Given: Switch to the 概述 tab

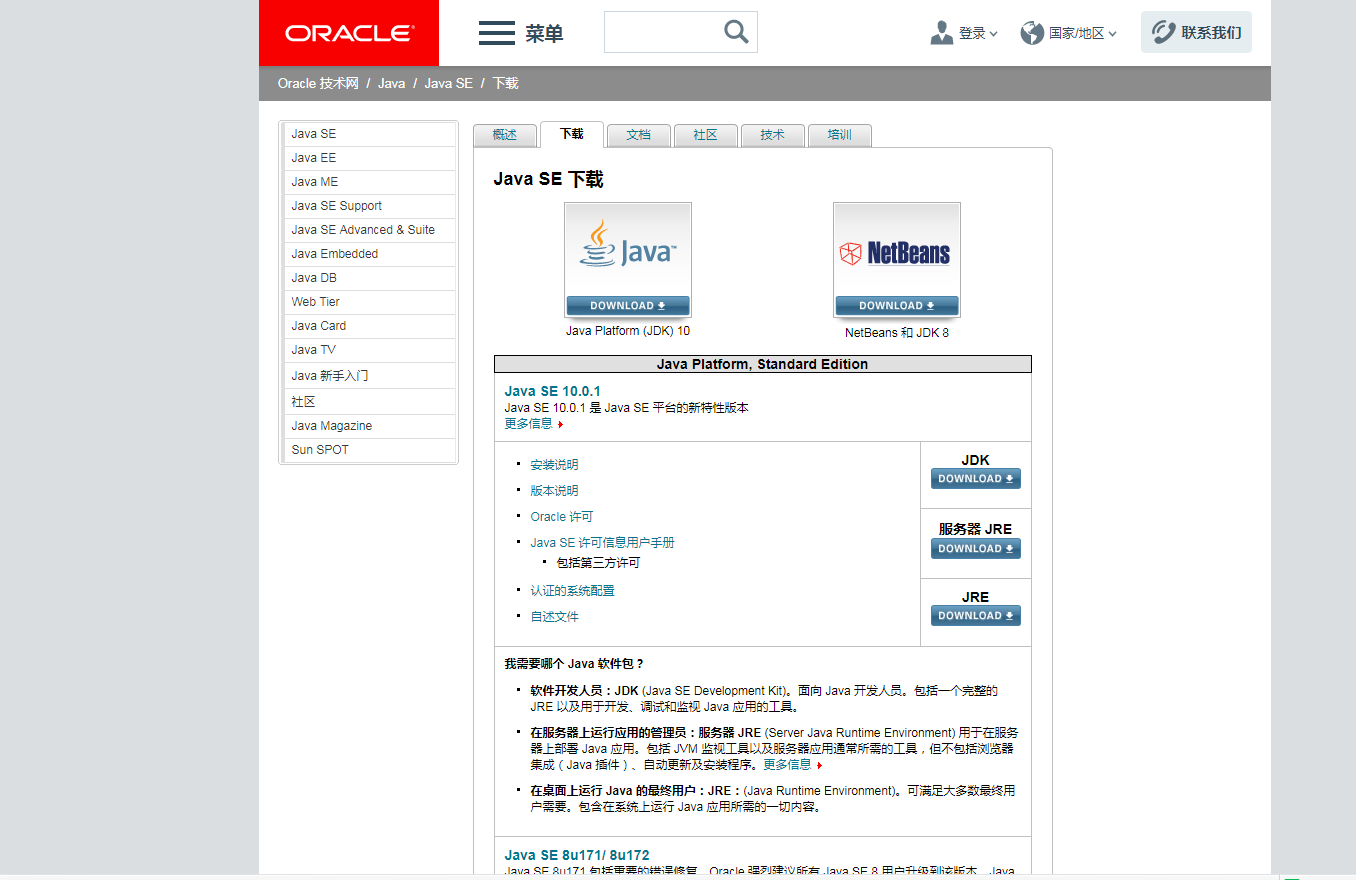Looking at the screenshot, I should click(505, 135).
